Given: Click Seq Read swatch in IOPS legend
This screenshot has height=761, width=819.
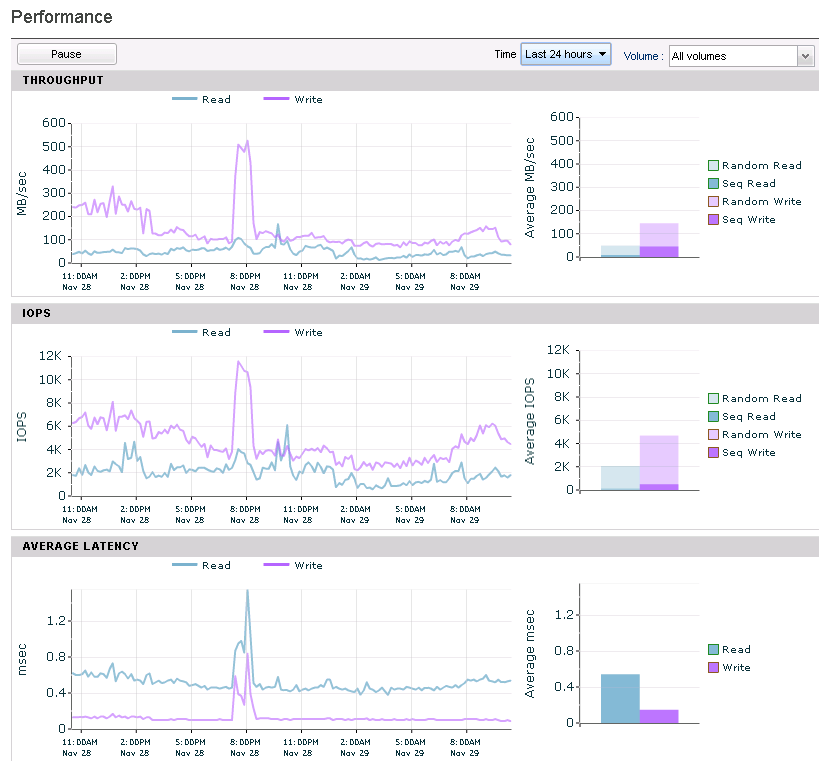Looking at the screenshot, I should pyautogui.click(x=713, y=416).
